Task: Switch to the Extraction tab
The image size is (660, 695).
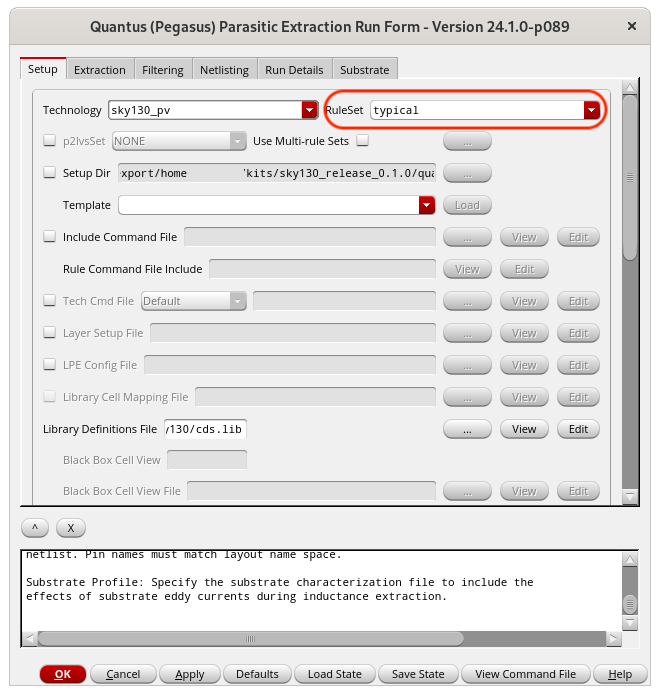Action: click(99, 70)
